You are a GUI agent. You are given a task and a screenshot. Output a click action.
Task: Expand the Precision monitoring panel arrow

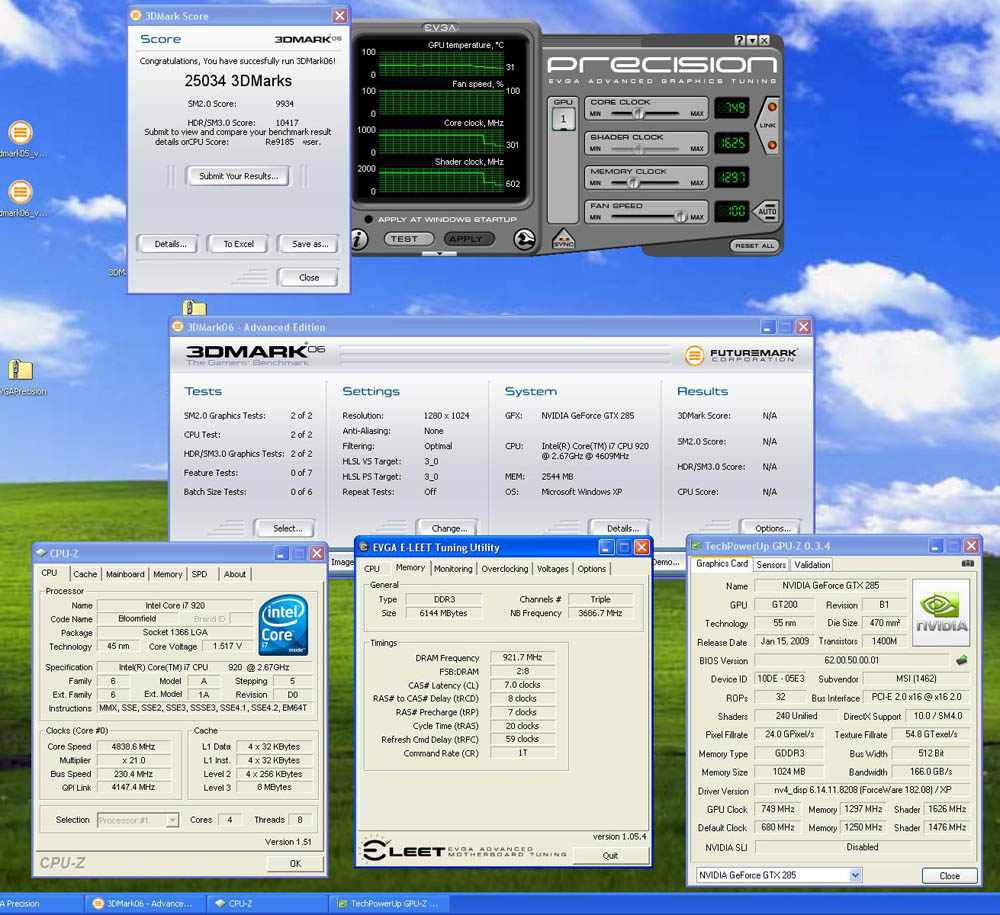439,253
